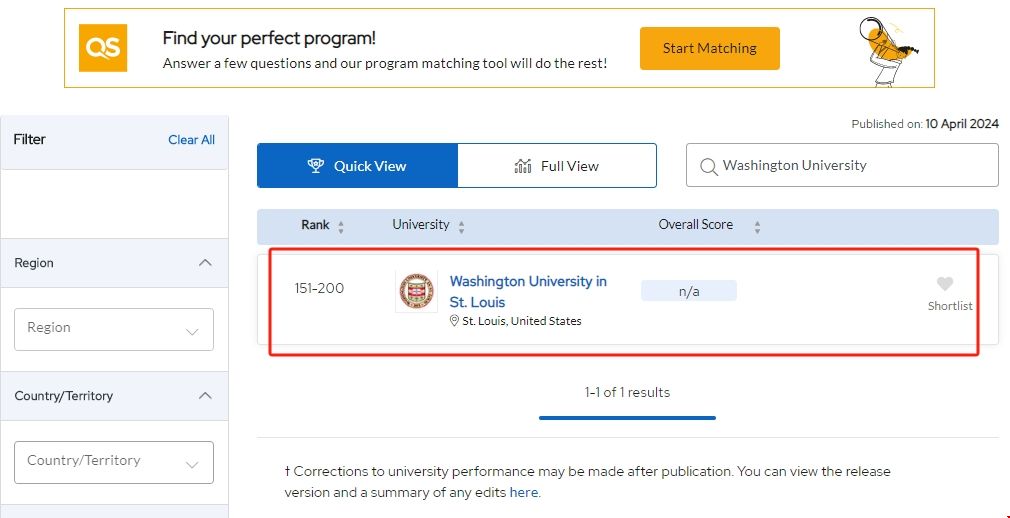Click the chart icon in Full View
Screen dimensions: 1010x518
coord(523,166)
